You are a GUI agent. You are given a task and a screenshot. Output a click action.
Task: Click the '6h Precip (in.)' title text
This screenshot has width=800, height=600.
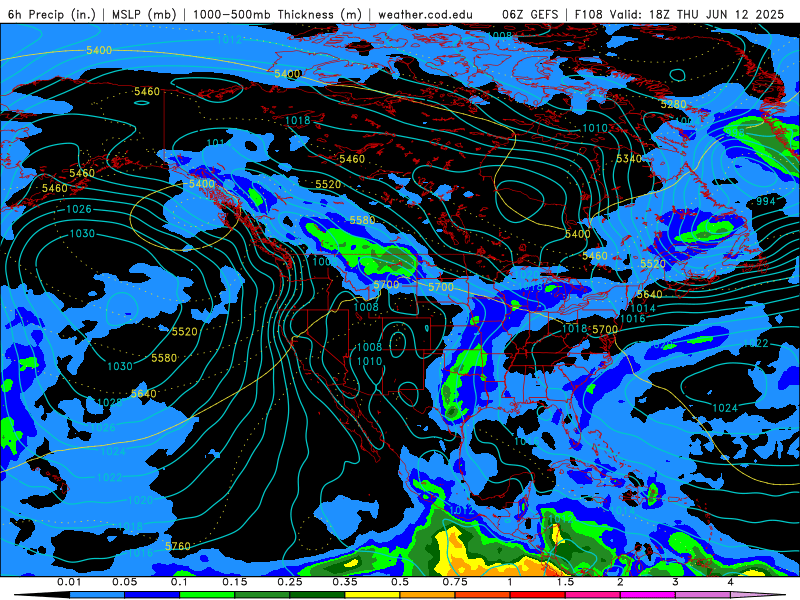click(x=52, y=14)
